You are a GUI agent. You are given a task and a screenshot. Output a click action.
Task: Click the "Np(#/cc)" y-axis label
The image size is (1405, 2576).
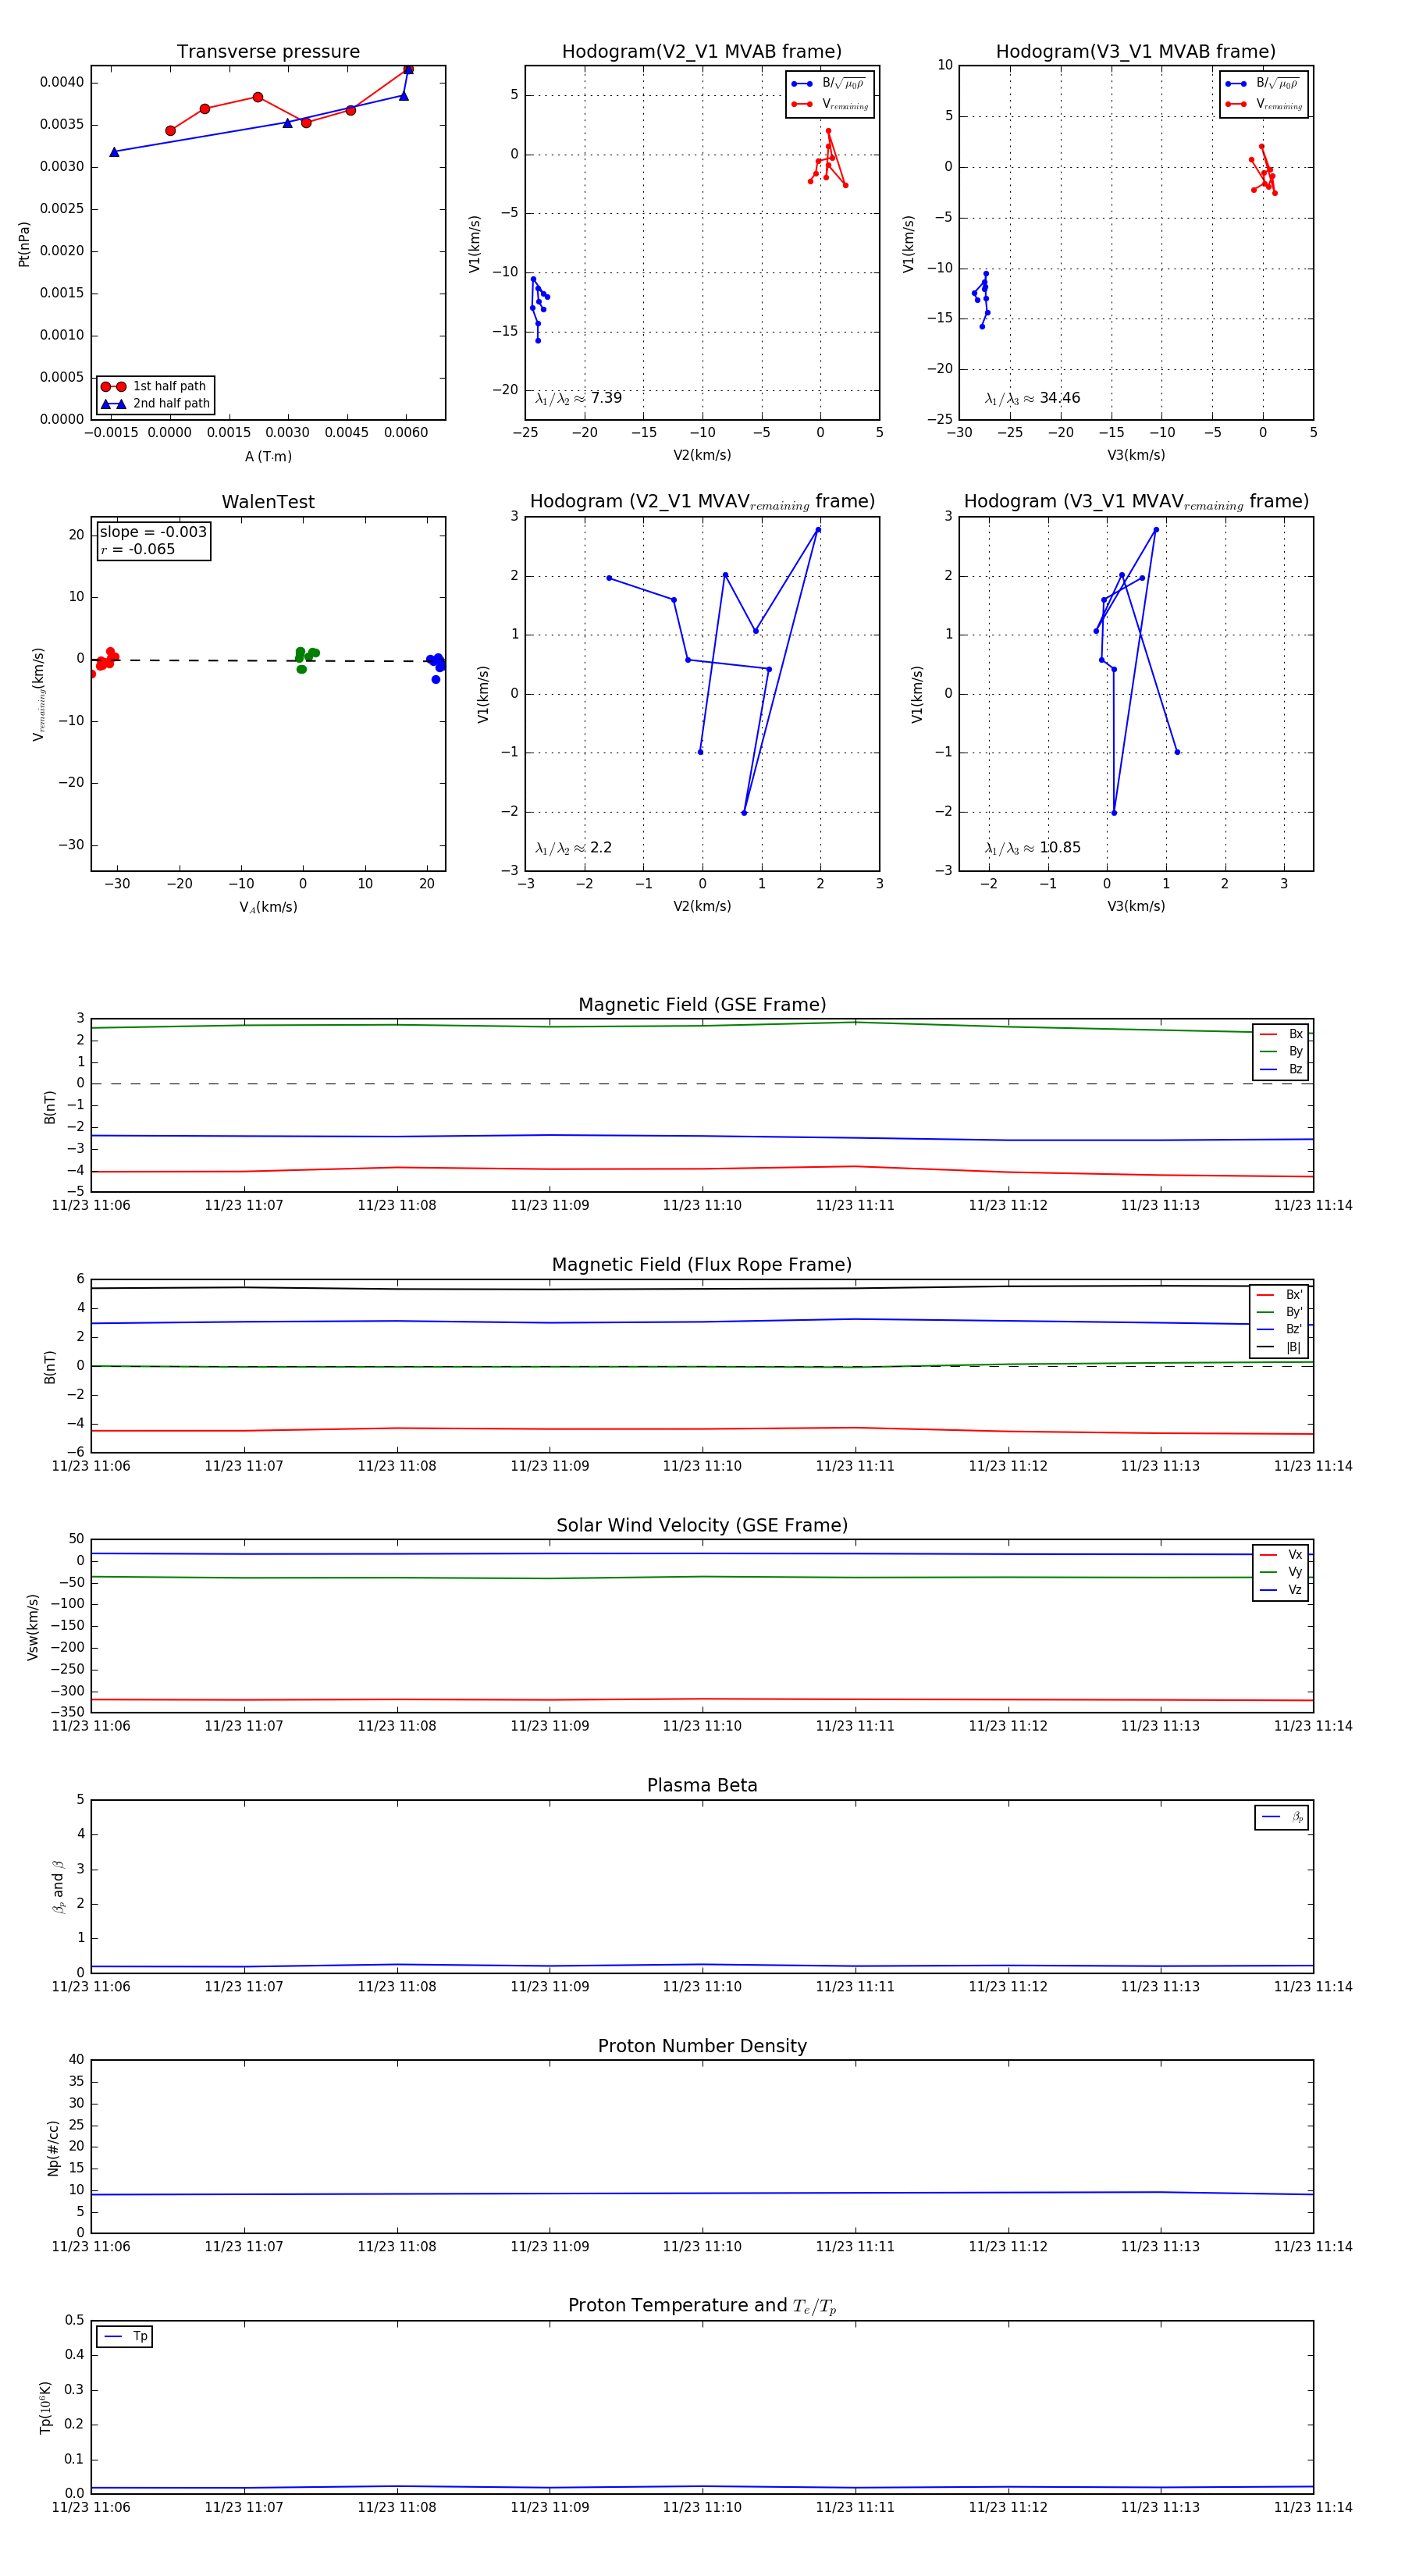coord(53,2148)
